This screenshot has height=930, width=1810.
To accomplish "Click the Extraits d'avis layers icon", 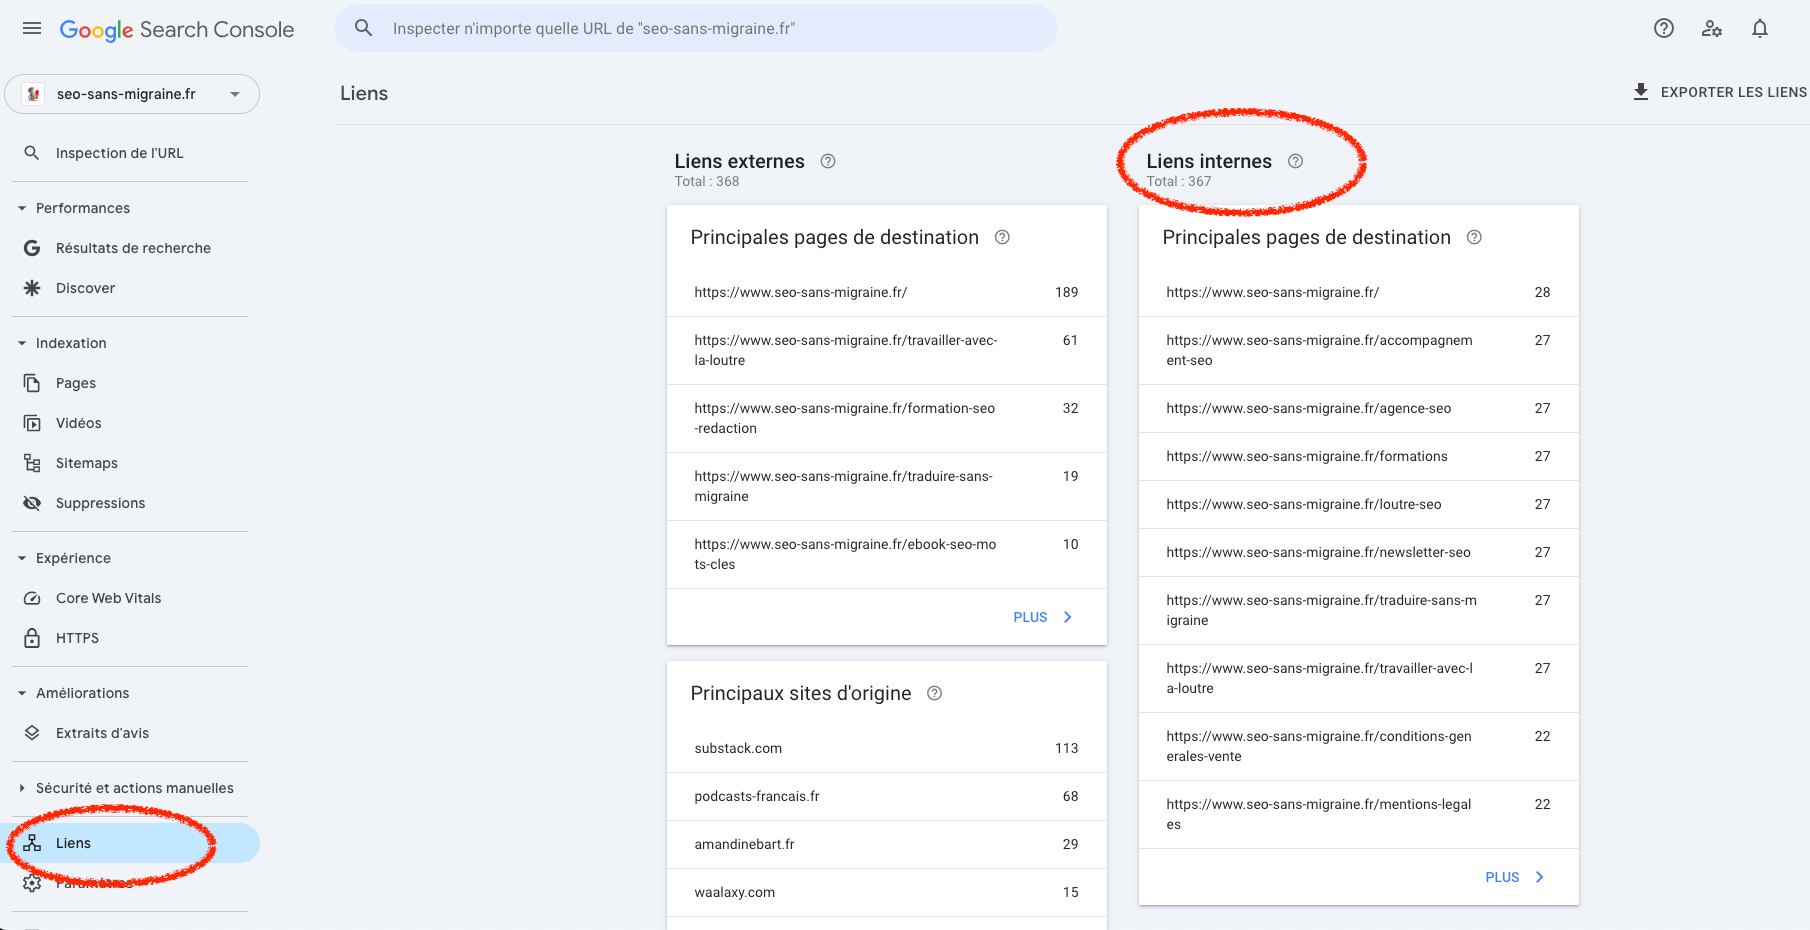I will 32,733.
